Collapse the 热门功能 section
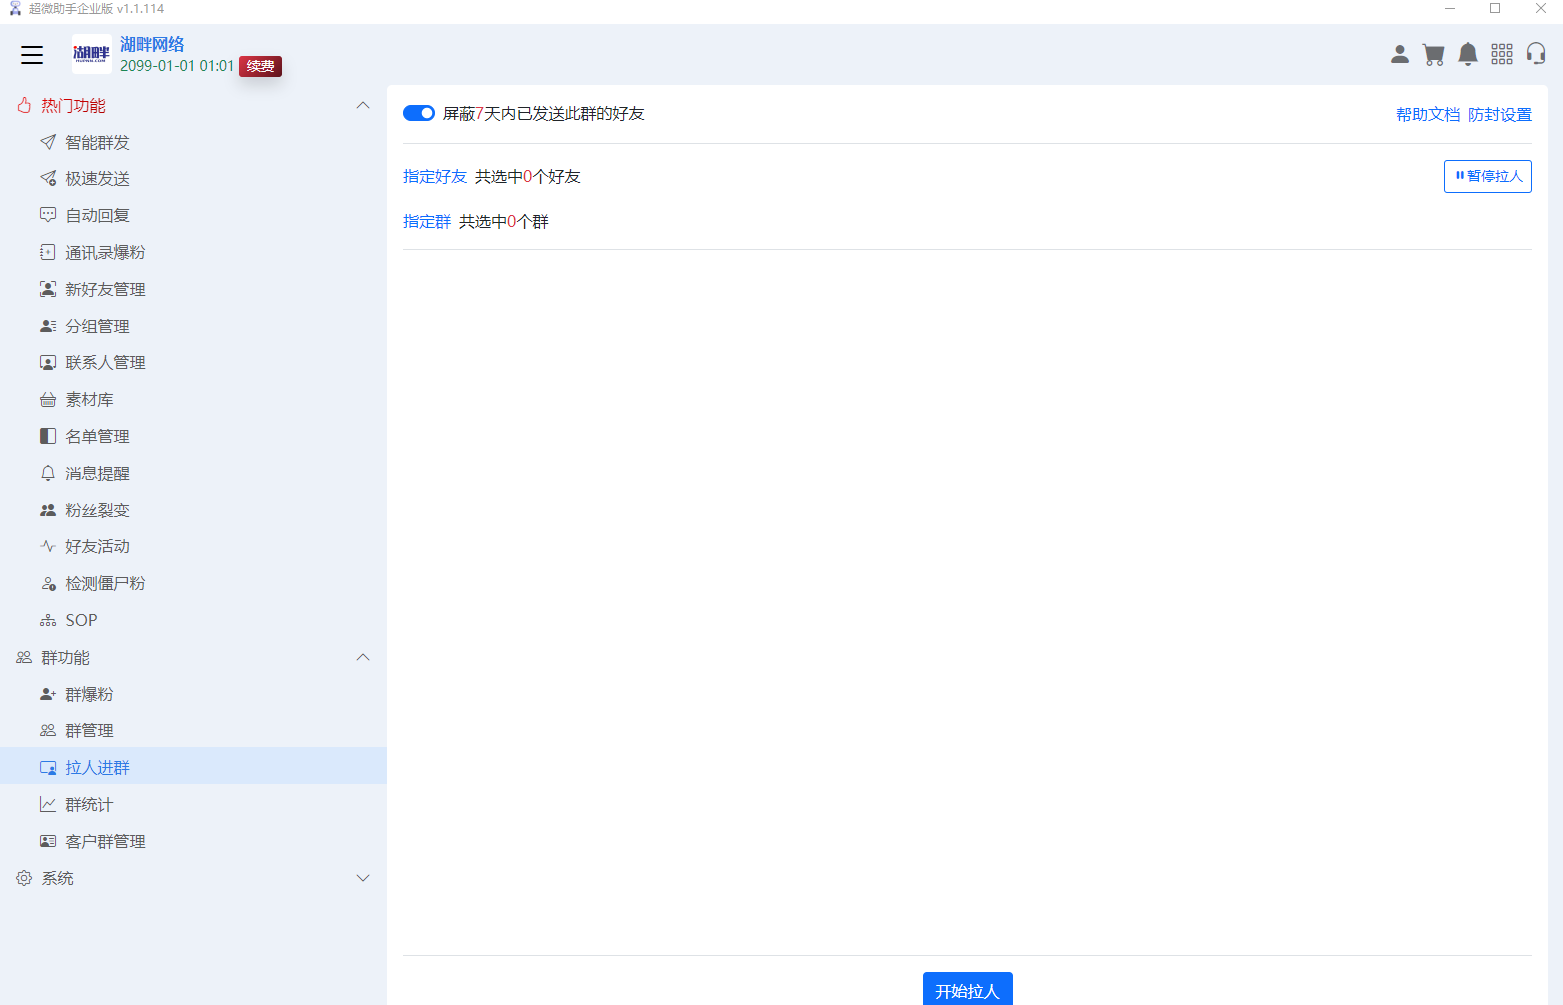This screenshot has height=1005, width=1563. point(363,106)
